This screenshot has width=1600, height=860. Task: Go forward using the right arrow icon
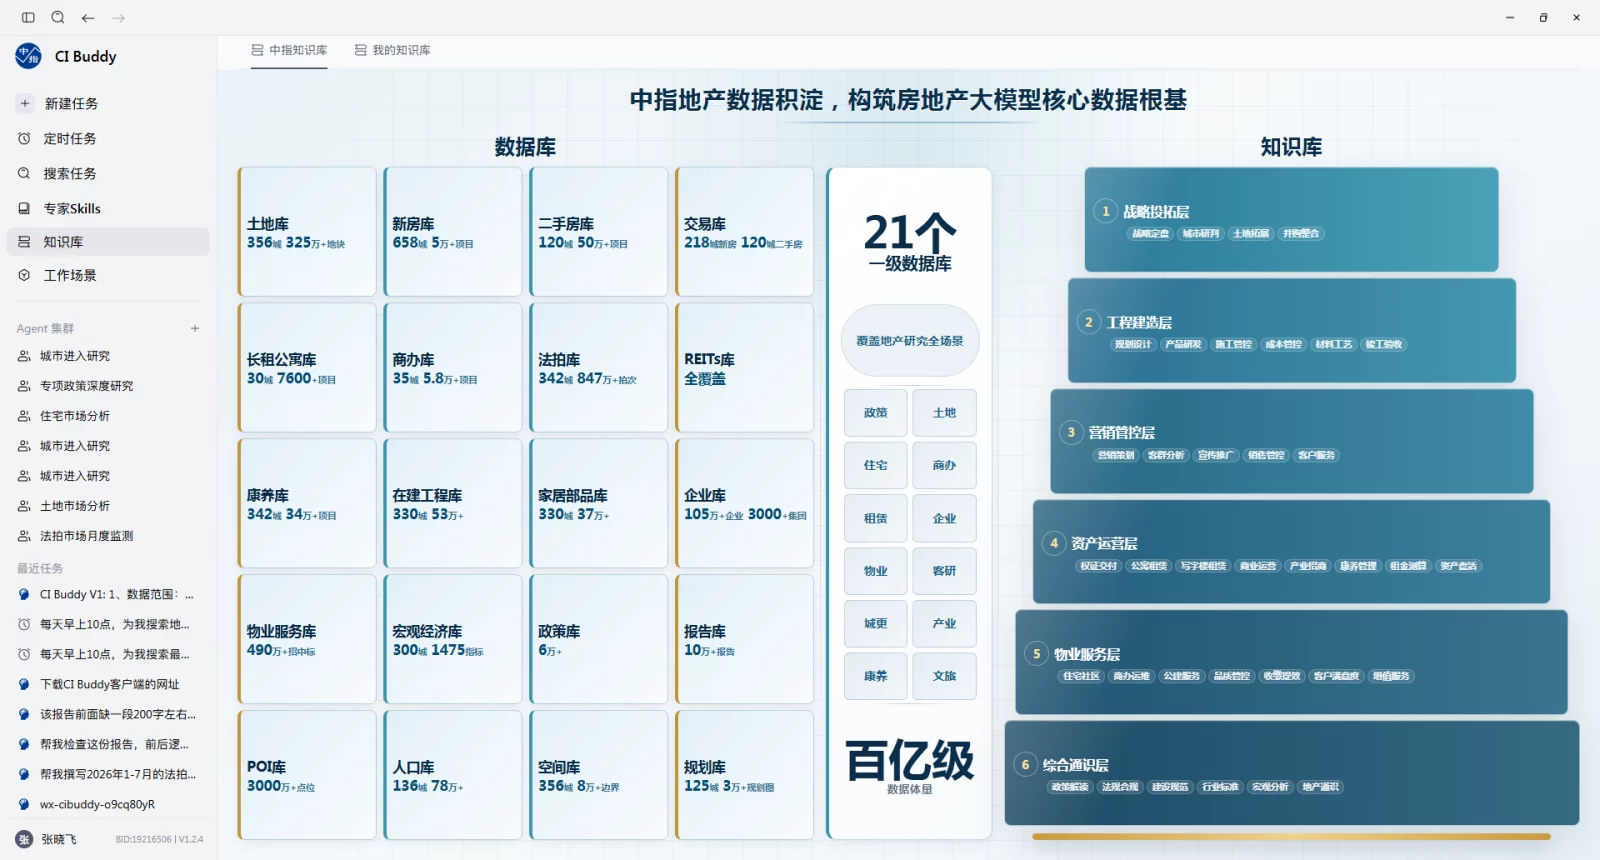(x=119, y=18)
